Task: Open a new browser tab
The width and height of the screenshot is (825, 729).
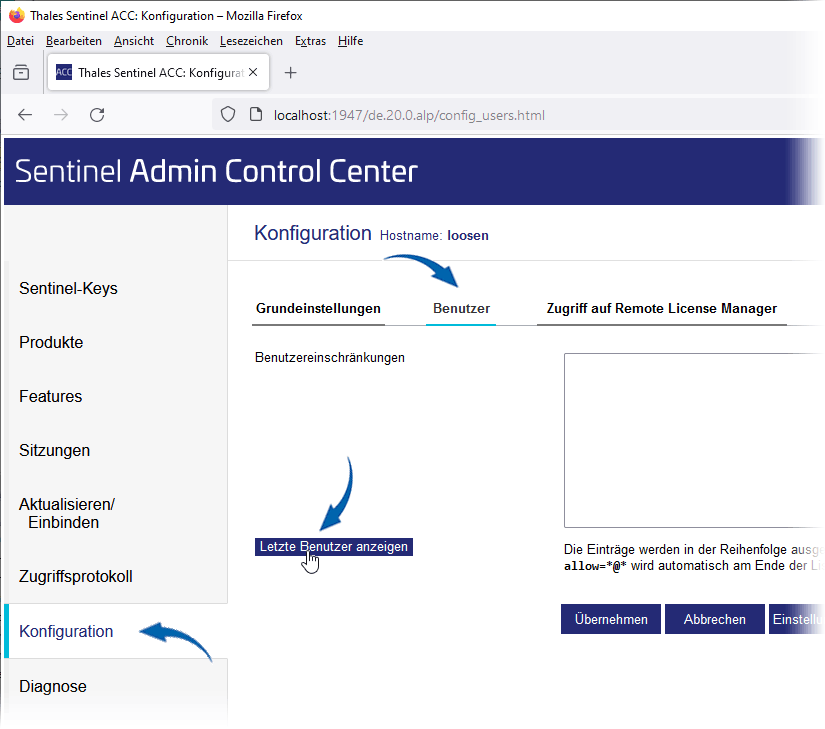Action: click(290, 73)
